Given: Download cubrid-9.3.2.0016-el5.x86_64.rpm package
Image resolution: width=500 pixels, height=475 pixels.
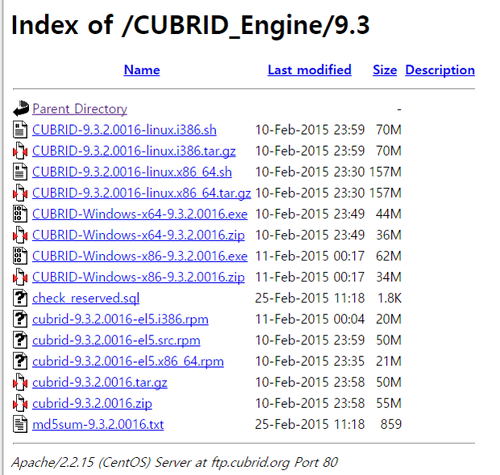Looking at the screenshot, I should click(x=128, y=361).
